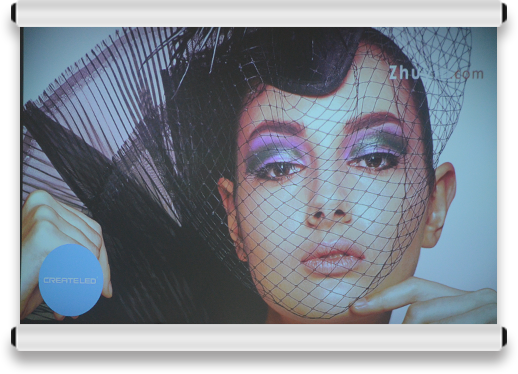
Task: Click the Zhu .com watermark text
Action: 436,73
